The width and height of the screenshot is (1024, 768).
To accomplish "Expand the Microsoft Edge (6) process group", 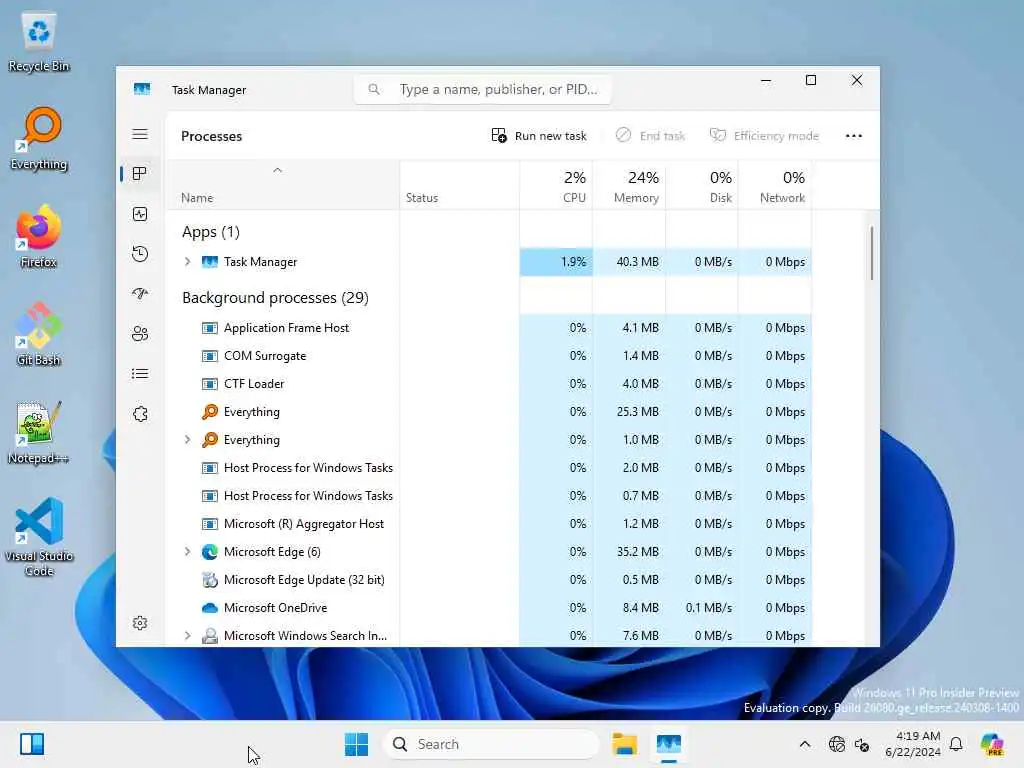I will tap(187, 552).
